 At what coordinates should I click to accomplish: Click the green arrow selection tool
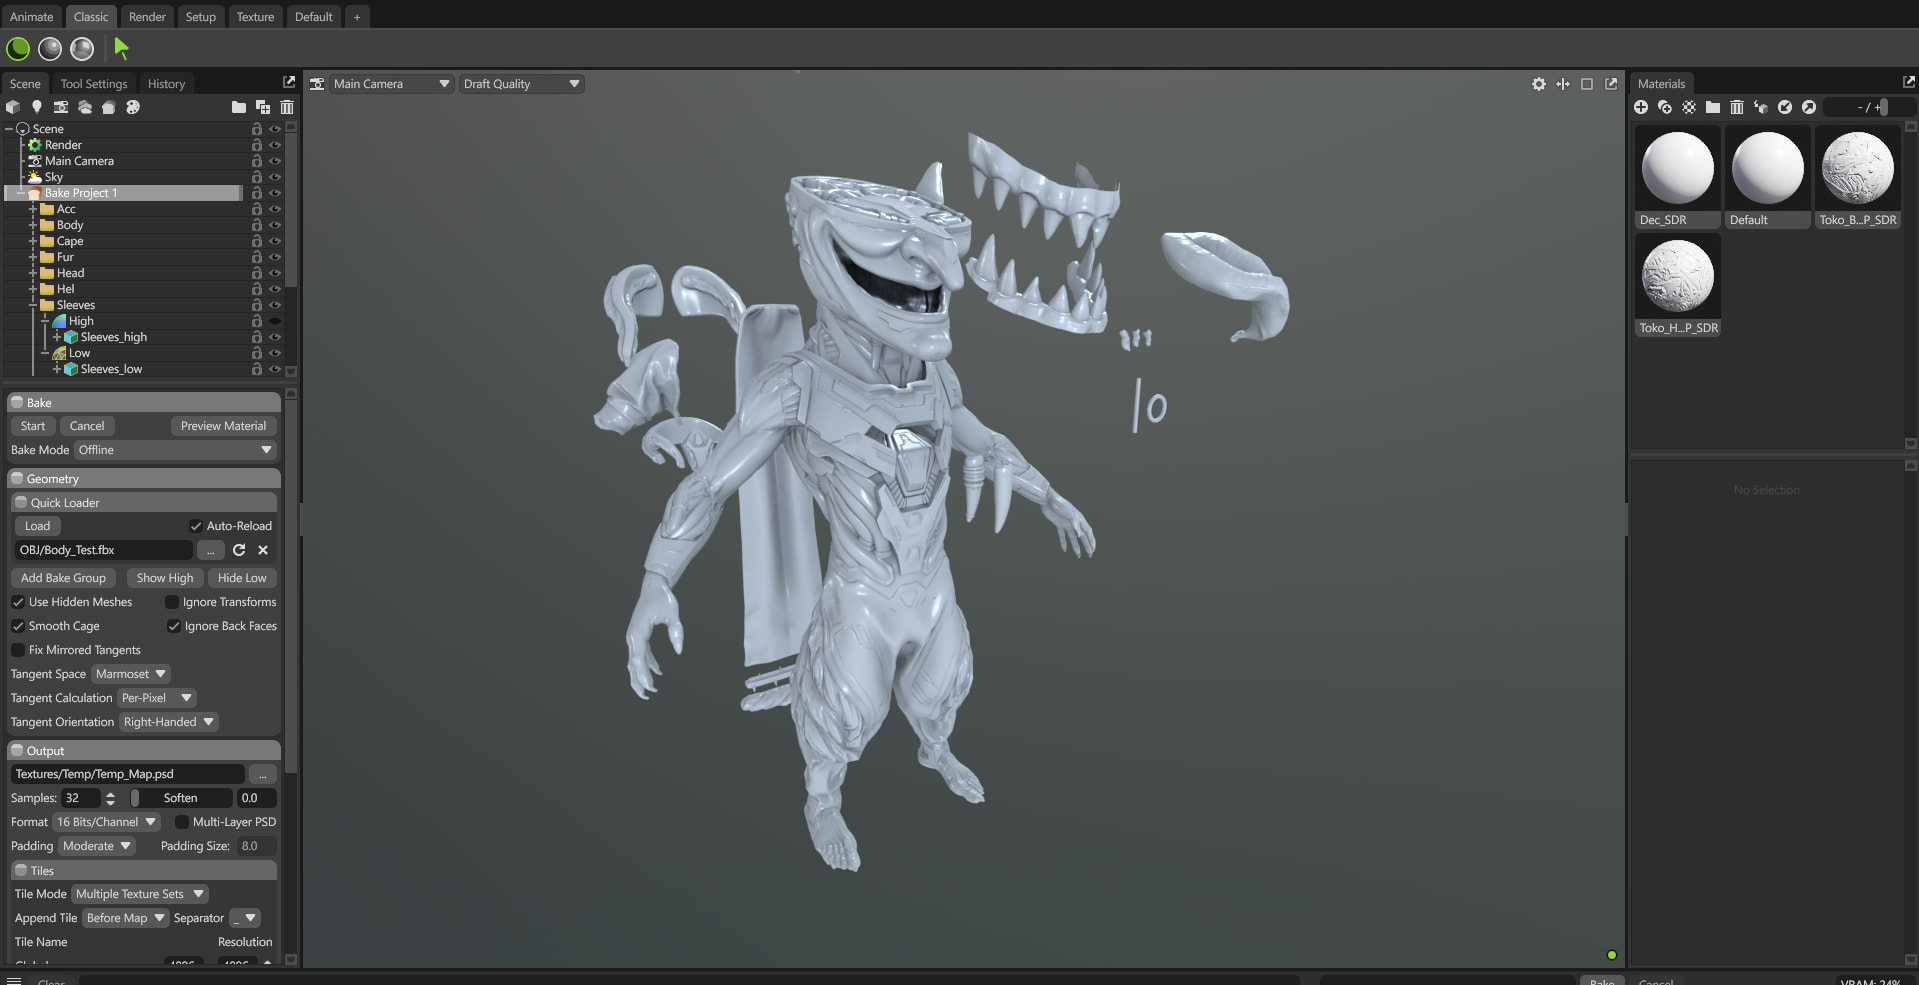click(121, 48)
